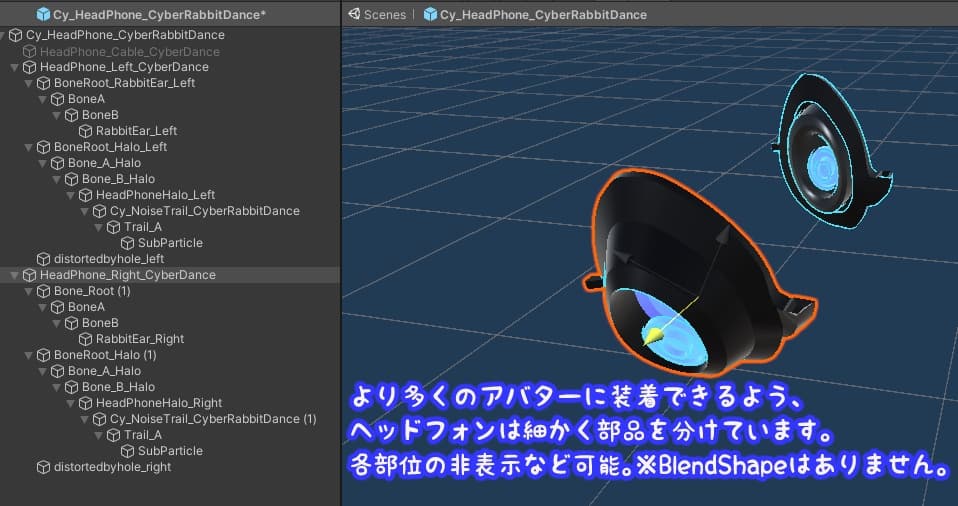Select the RabbitEar_Right object icon

(x=86, y=339)
